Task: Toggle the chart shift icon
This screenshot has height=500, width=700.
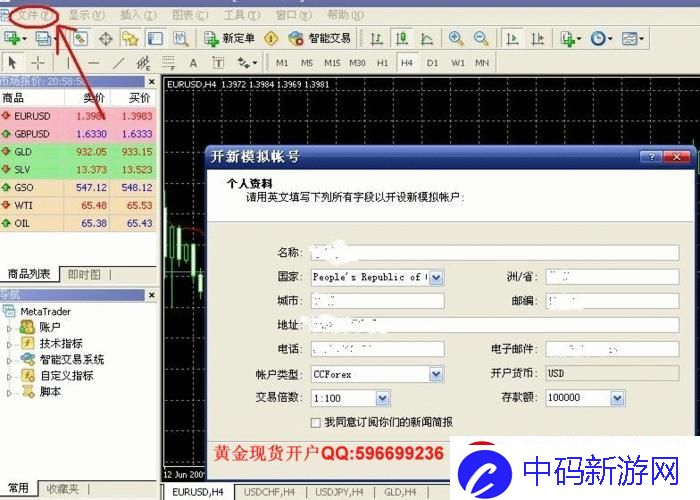Action: (538, 39)
